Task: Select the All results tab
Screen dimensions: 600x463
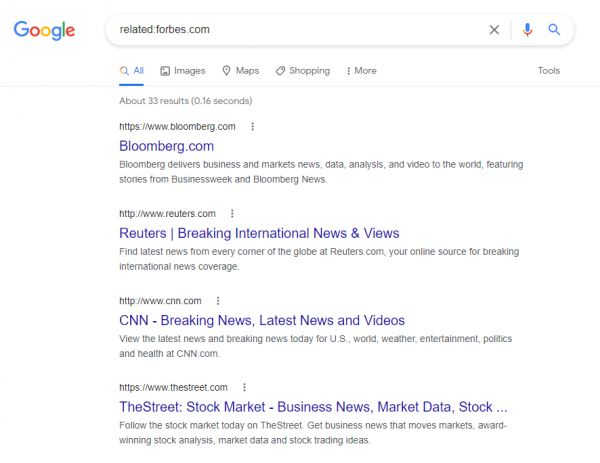Action: click(131, 71)
